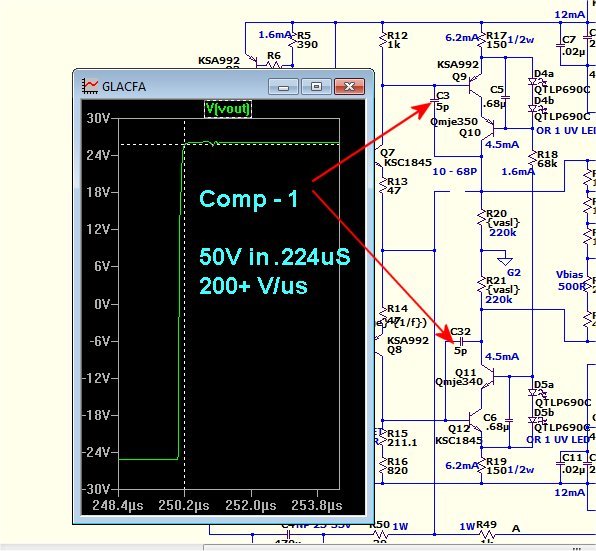This screenshot has height=551, width=596.
Task: Select the 0V vertical axis label
Action: pos(101,304)
